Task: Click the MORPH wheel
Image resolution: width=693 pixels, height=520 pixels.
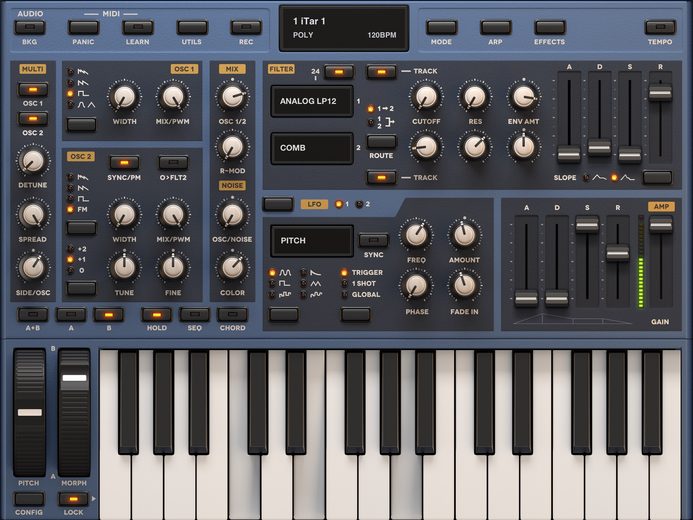Action: [74, 412]
